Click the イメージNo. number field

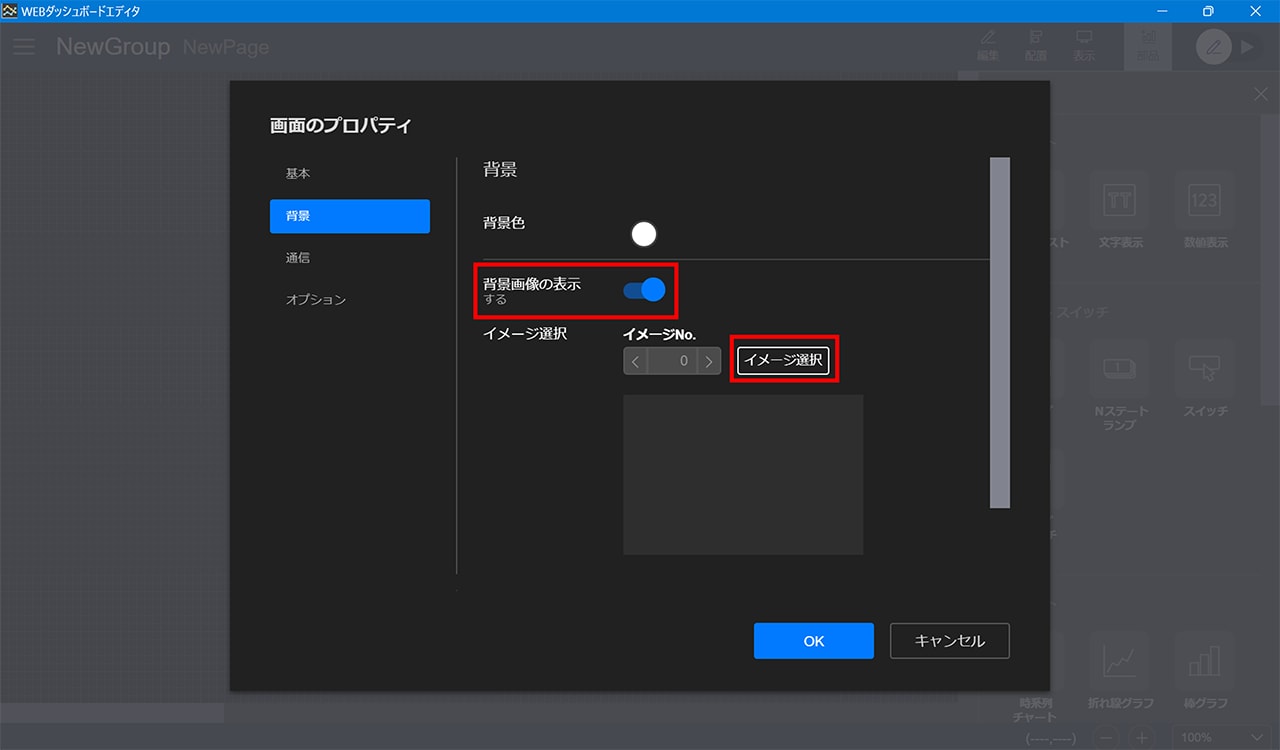pos(672,361)
